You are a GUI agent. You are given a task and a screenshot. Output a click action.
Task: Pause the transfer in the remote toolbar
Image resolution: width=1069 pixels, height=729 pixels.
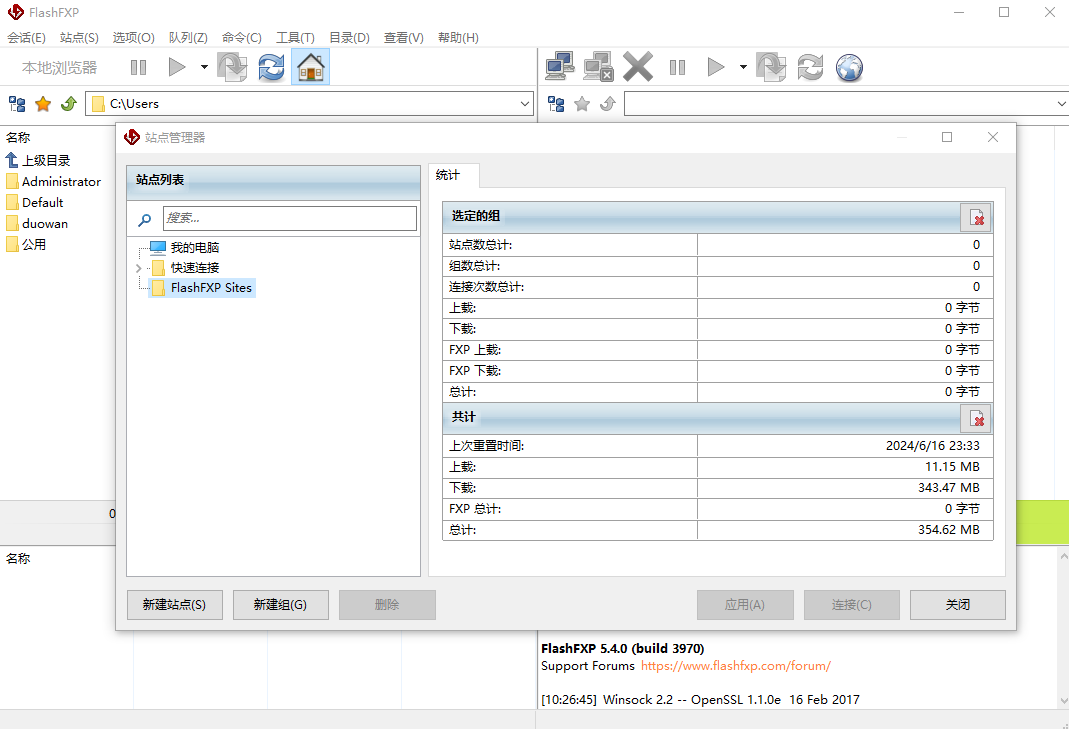[677, 67]
